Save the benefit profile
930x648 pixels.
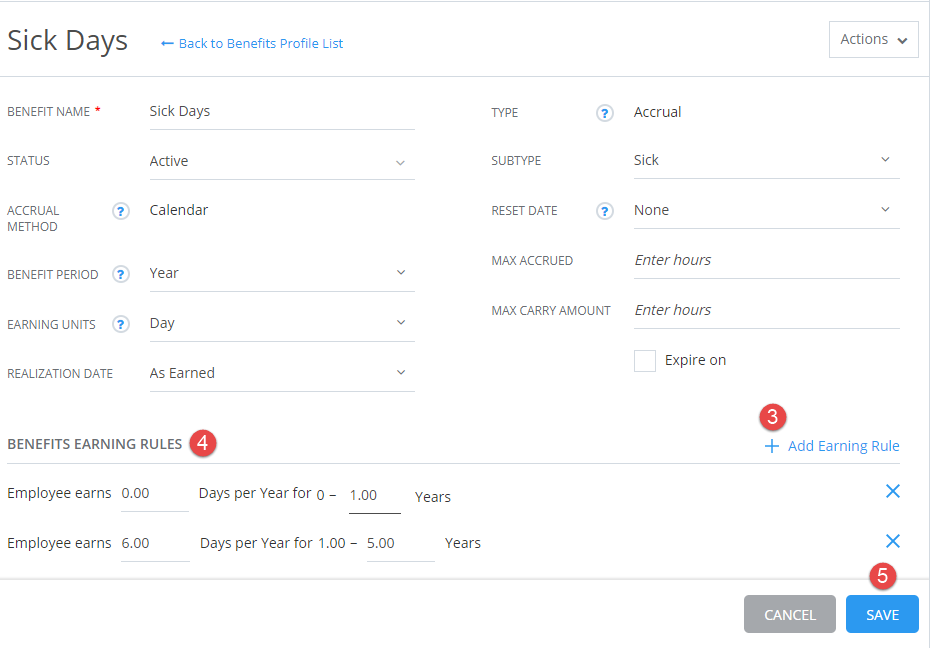882,614
